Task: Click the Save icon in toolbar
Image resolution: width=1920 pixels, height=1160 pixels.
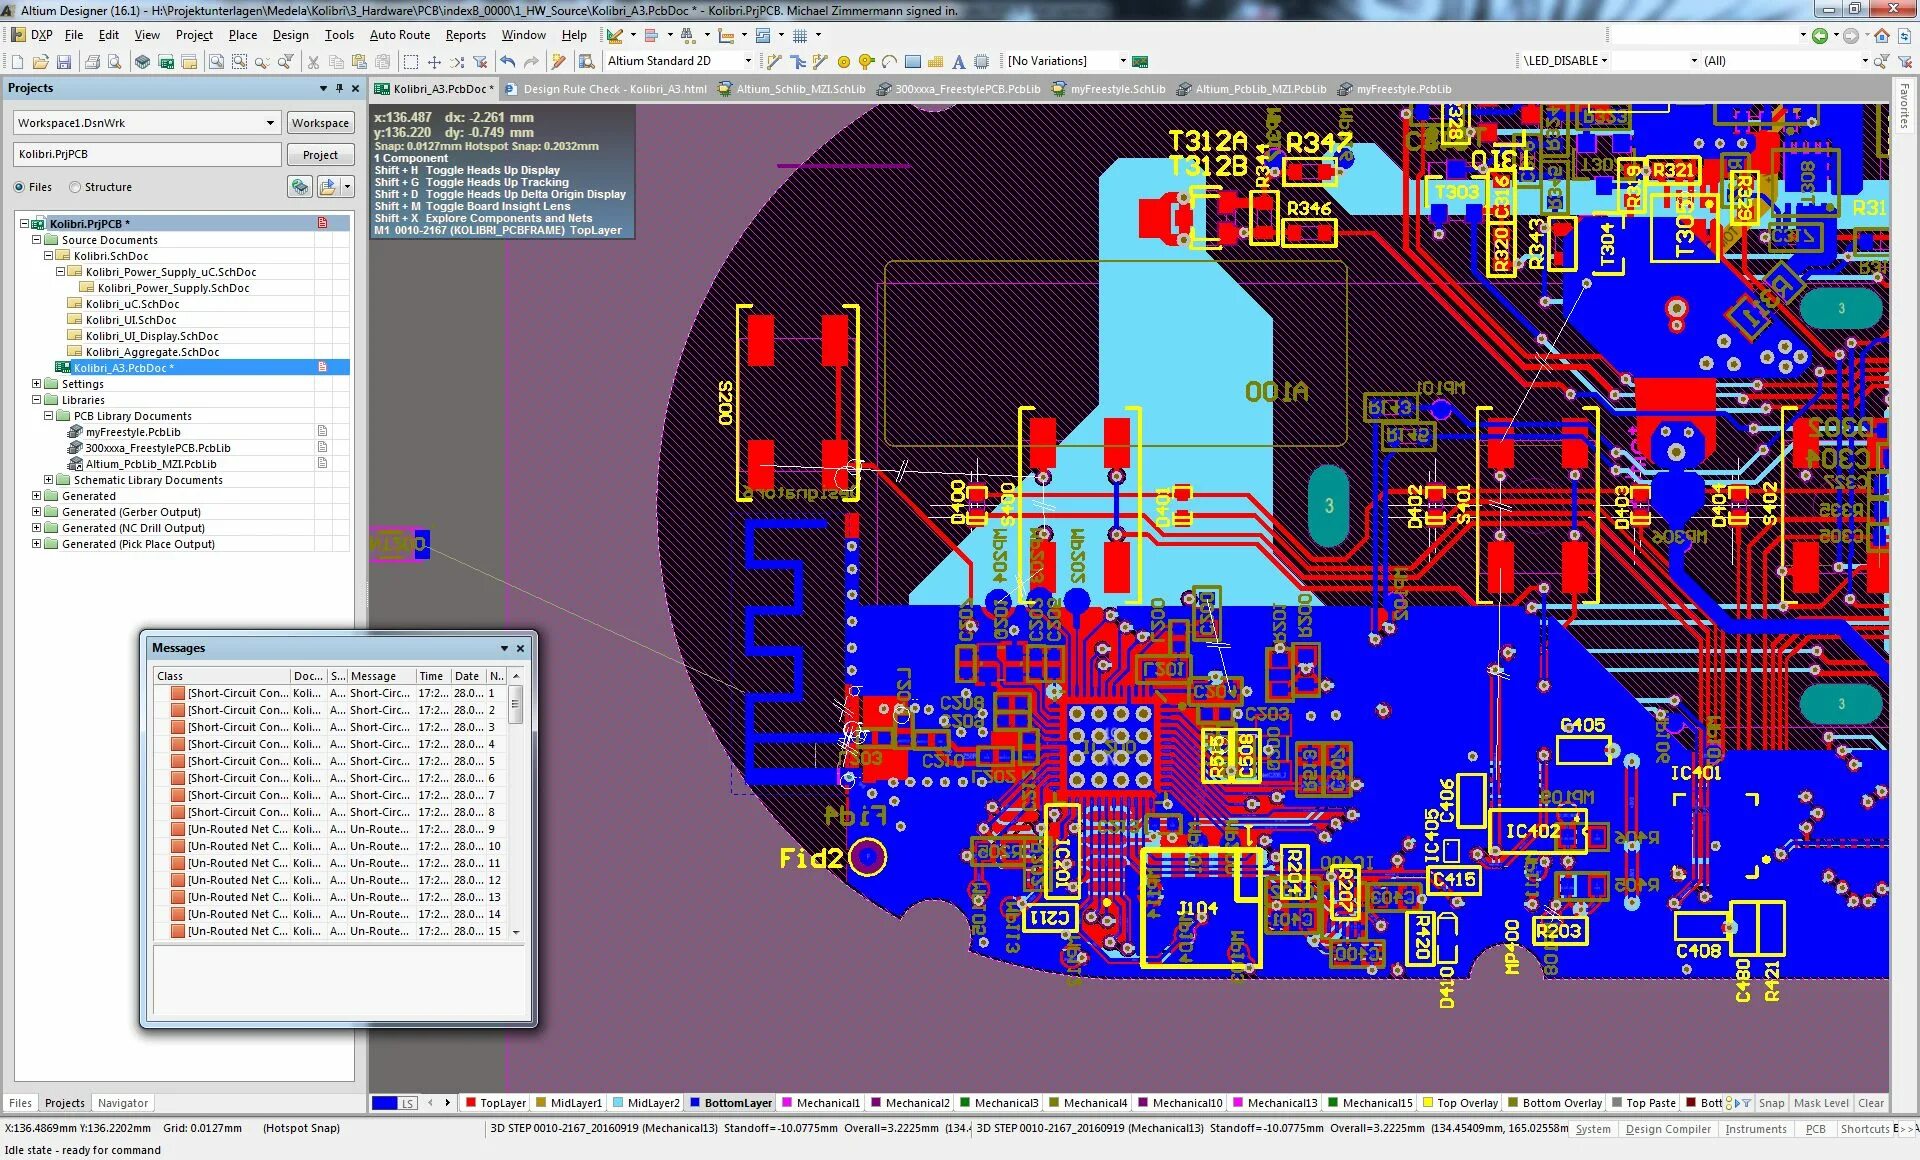Action: click(64, 62)
